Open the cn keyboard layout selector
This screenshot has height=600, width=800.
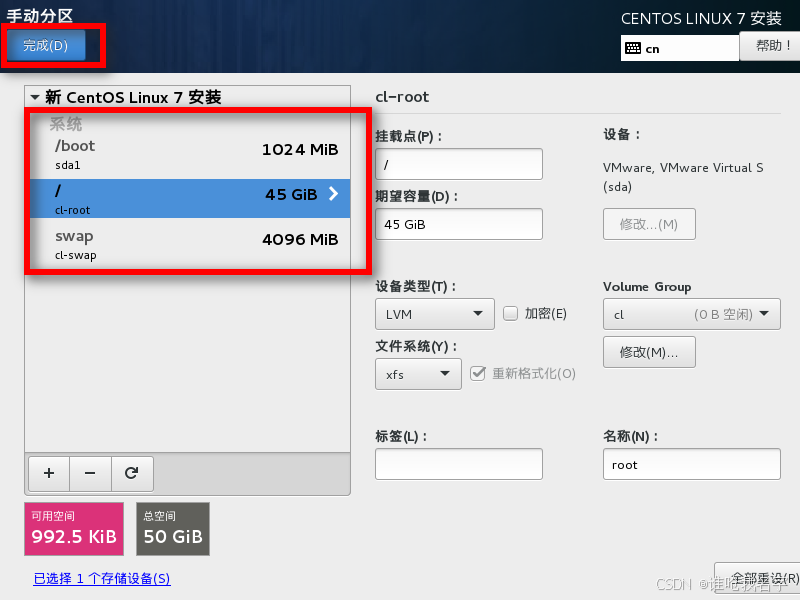(680, 48)
